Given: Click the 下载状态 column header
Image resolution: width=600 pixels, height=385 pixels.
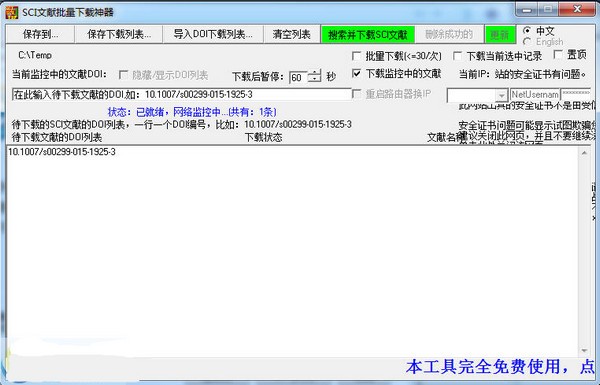Looking at the screenshot, I should (x=264, y=137).
